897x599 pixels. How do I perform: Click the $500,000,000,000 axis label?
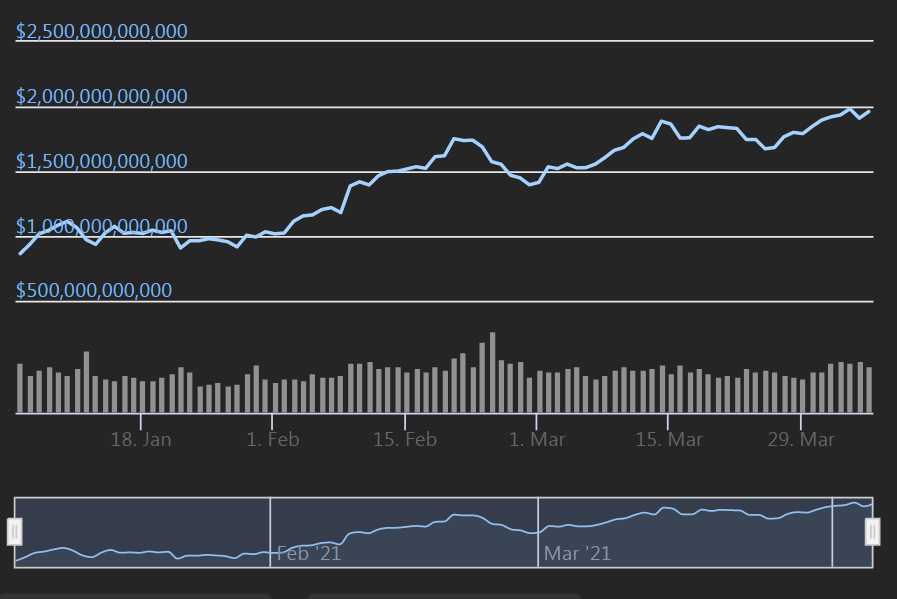pos(94,291)
